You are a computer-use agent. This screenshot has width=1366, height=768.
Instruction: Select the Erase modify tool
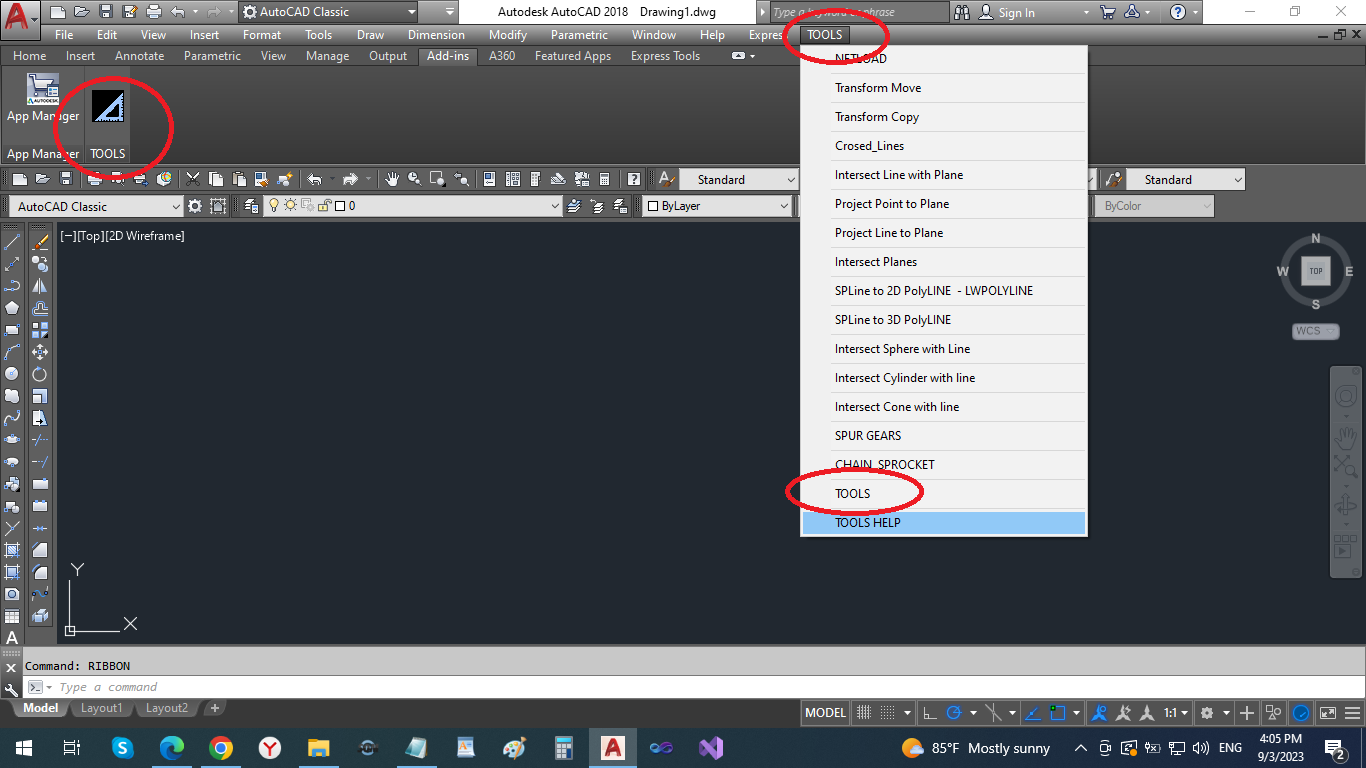click(x=40, y=241)
